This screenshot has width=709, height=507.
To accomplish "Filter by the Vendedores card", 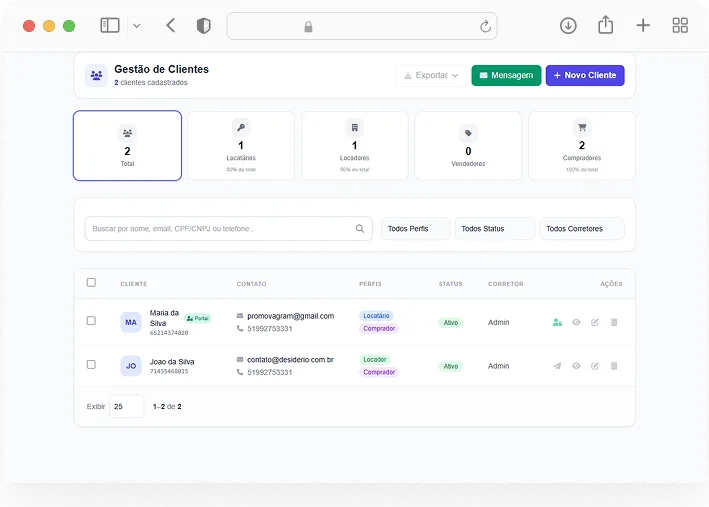I will (468, 146).
